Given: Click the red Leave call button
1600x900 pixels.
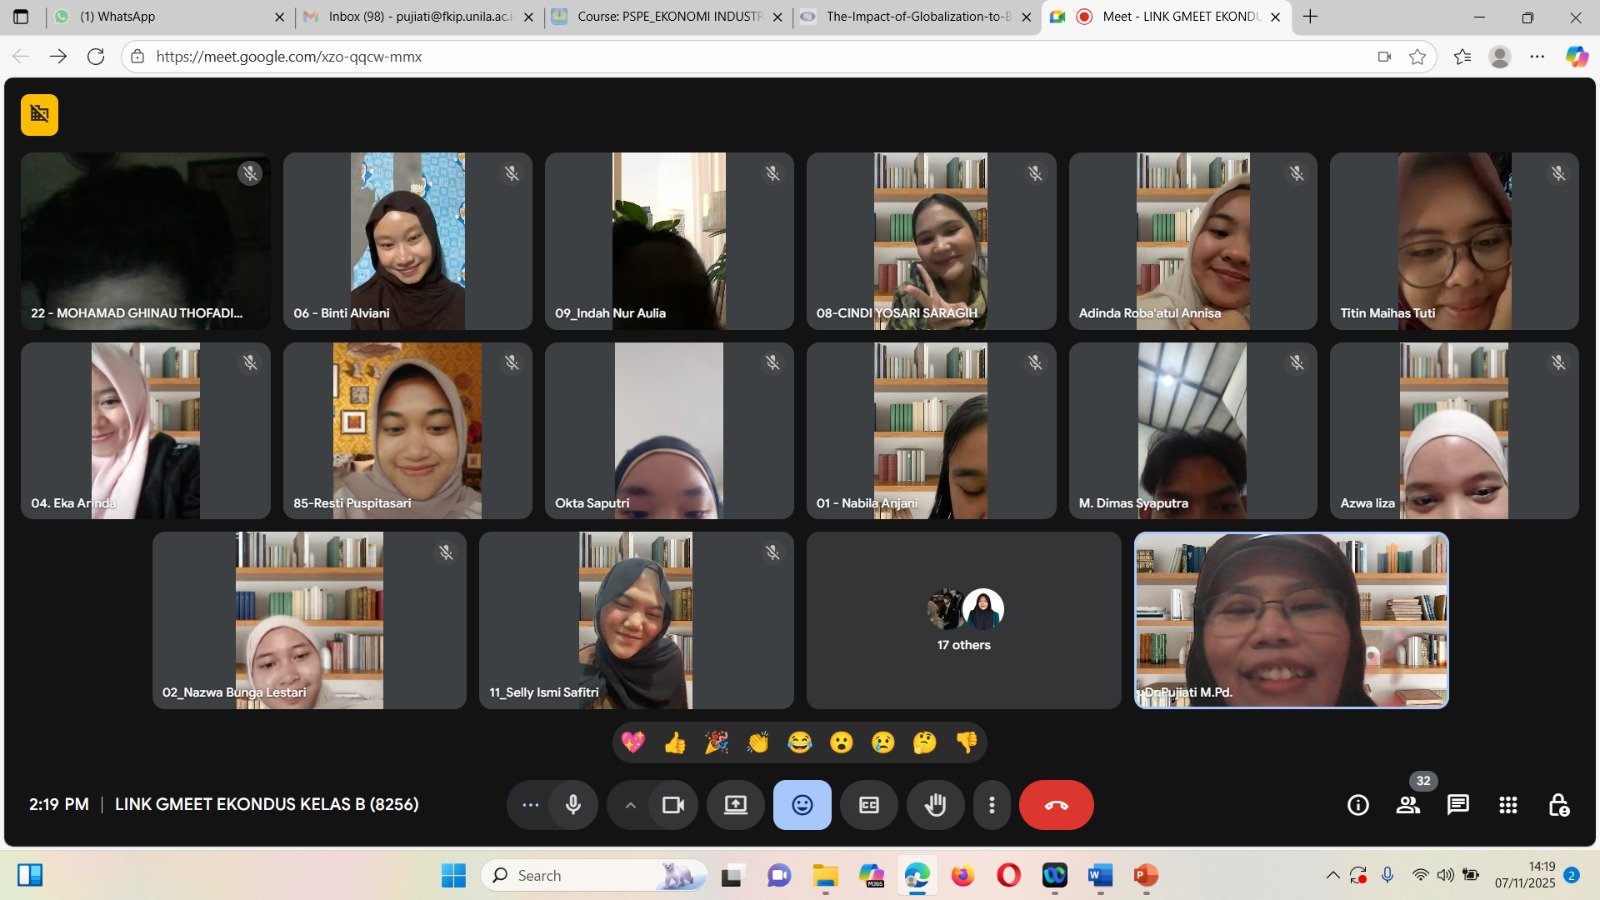Looking at the screenshot, I should [x=1056, y=805].
